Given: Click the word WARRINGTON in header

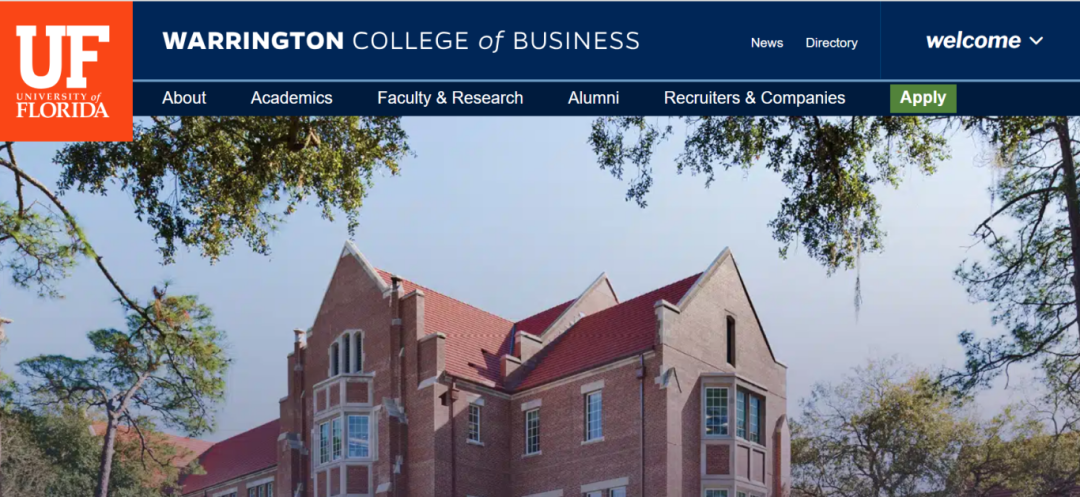Looking at the screenshot, I should 253,41.
